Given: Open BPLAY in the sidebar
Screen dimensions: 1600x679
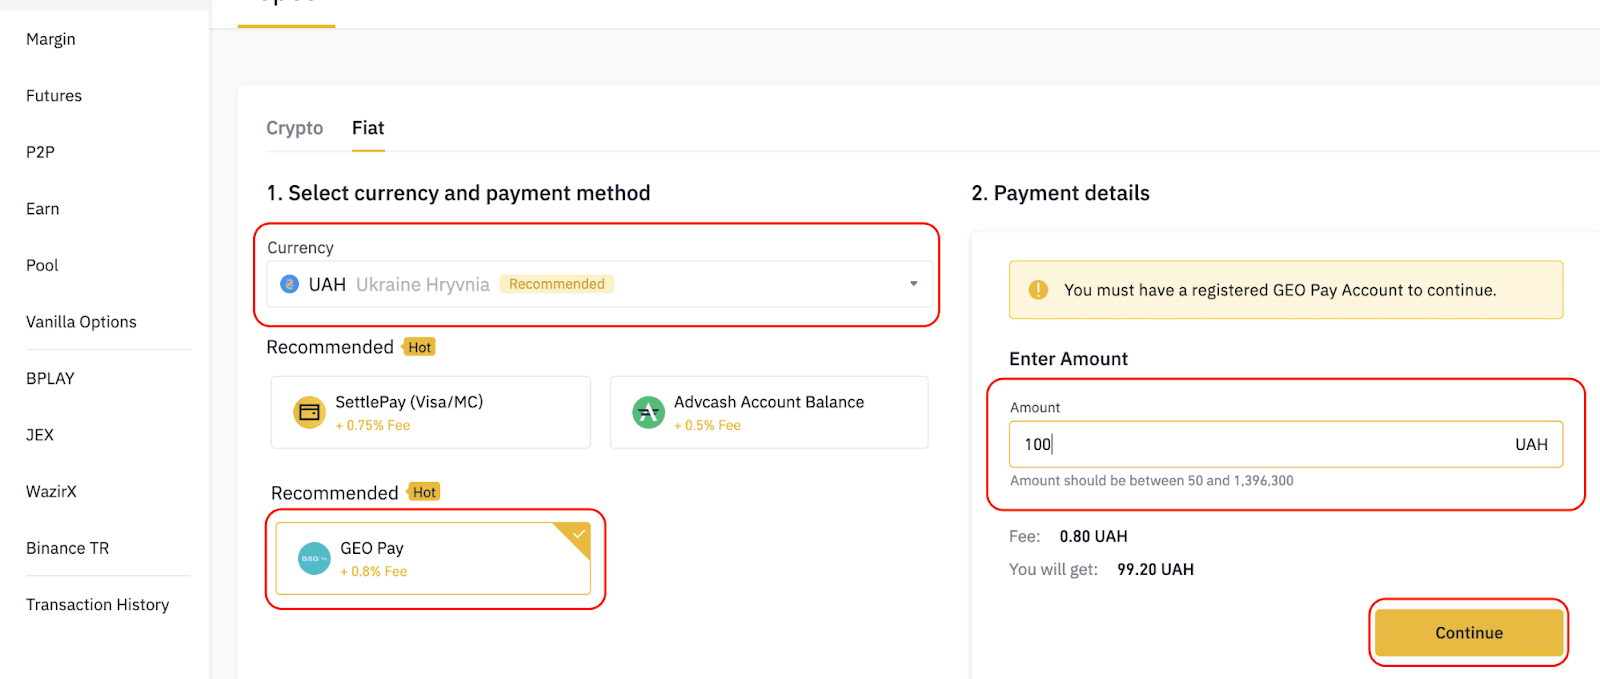Looking at the screenshot, I should 50,378.
